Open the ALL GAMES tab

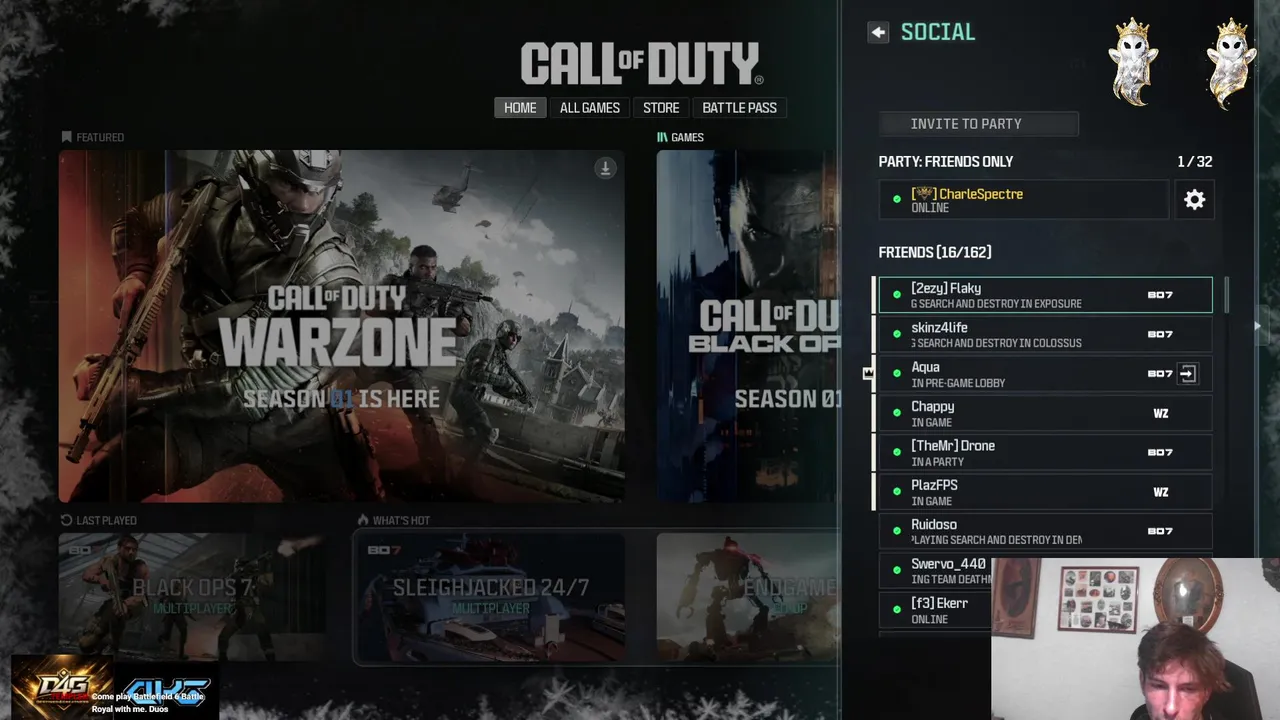click(x=590, y=108)
